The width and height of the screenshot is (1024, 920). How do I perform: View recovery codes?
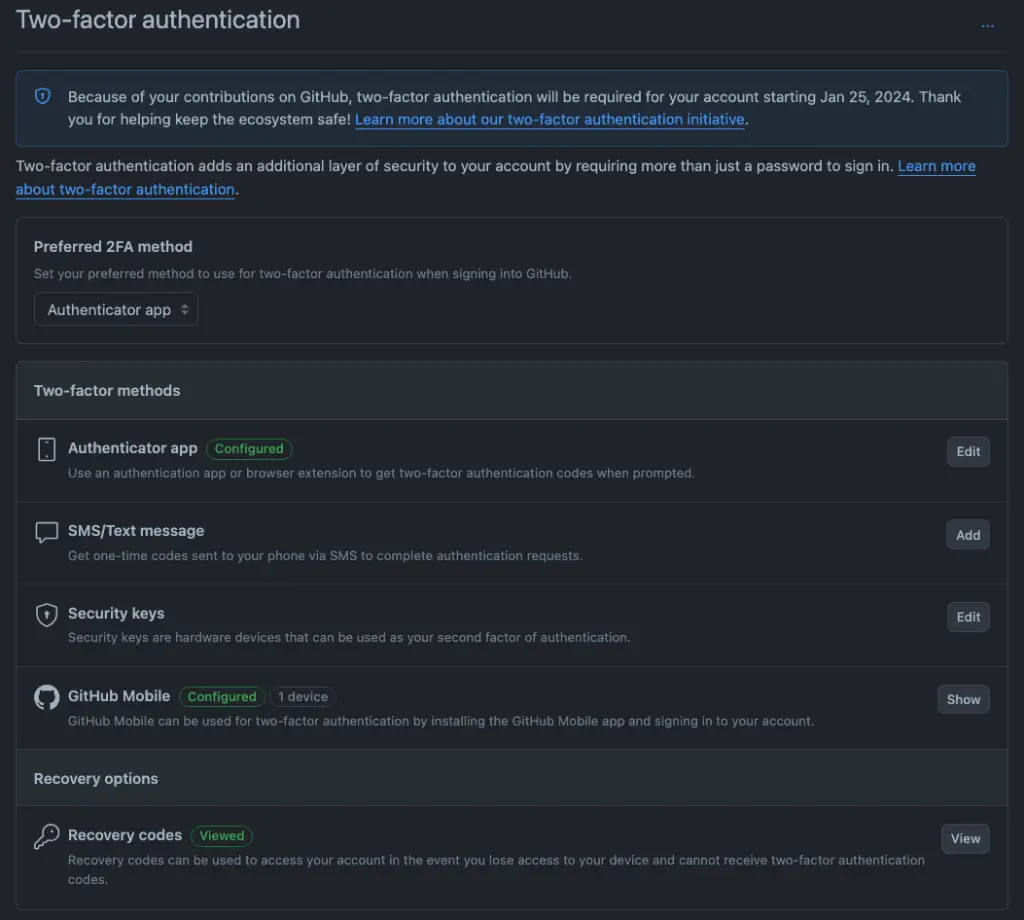pyautogui.click(x=965, y=838)
